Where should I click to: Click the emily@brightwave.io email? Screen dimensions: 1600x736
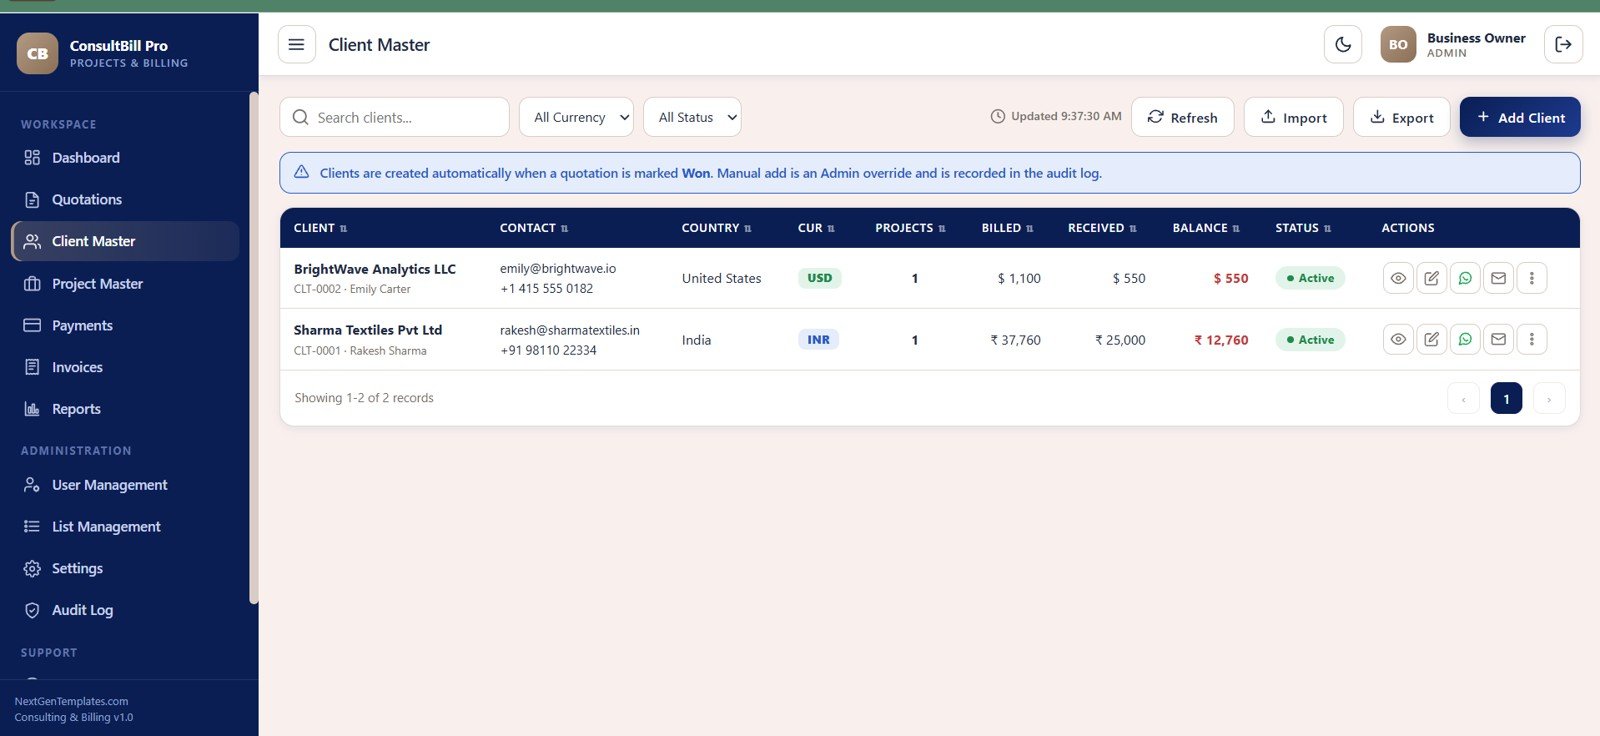(558, 268)
